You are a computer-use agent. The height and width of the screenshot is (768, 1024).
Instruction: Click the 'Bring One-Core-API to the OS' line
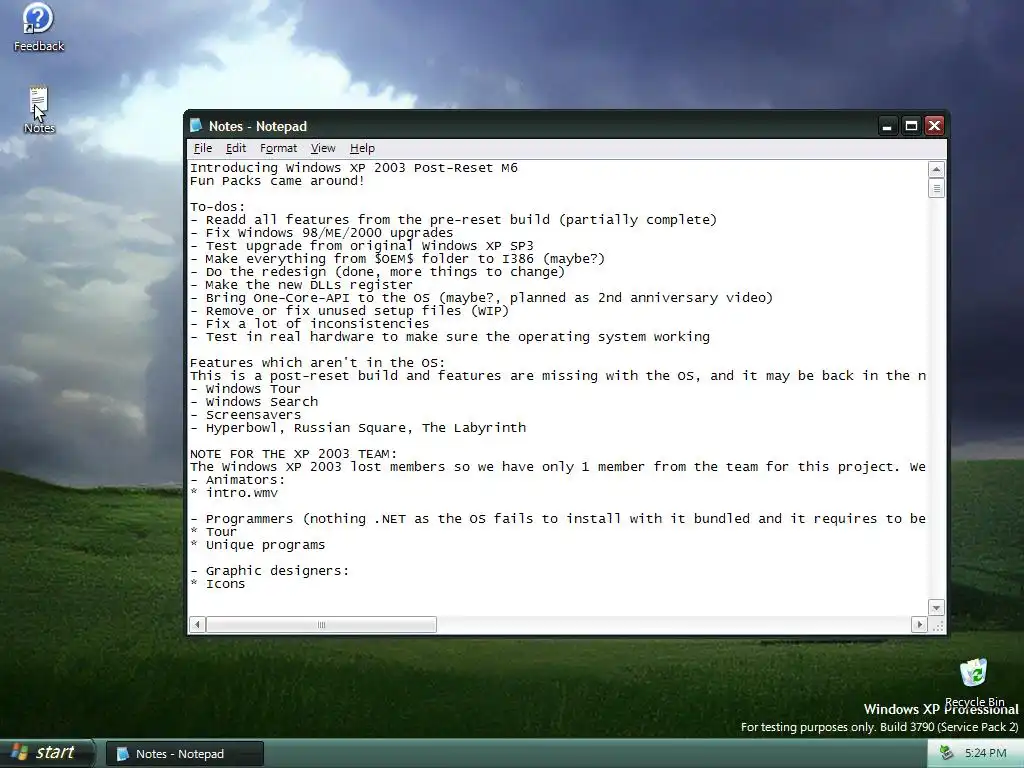pyautogui.click(x=481, y=298)
